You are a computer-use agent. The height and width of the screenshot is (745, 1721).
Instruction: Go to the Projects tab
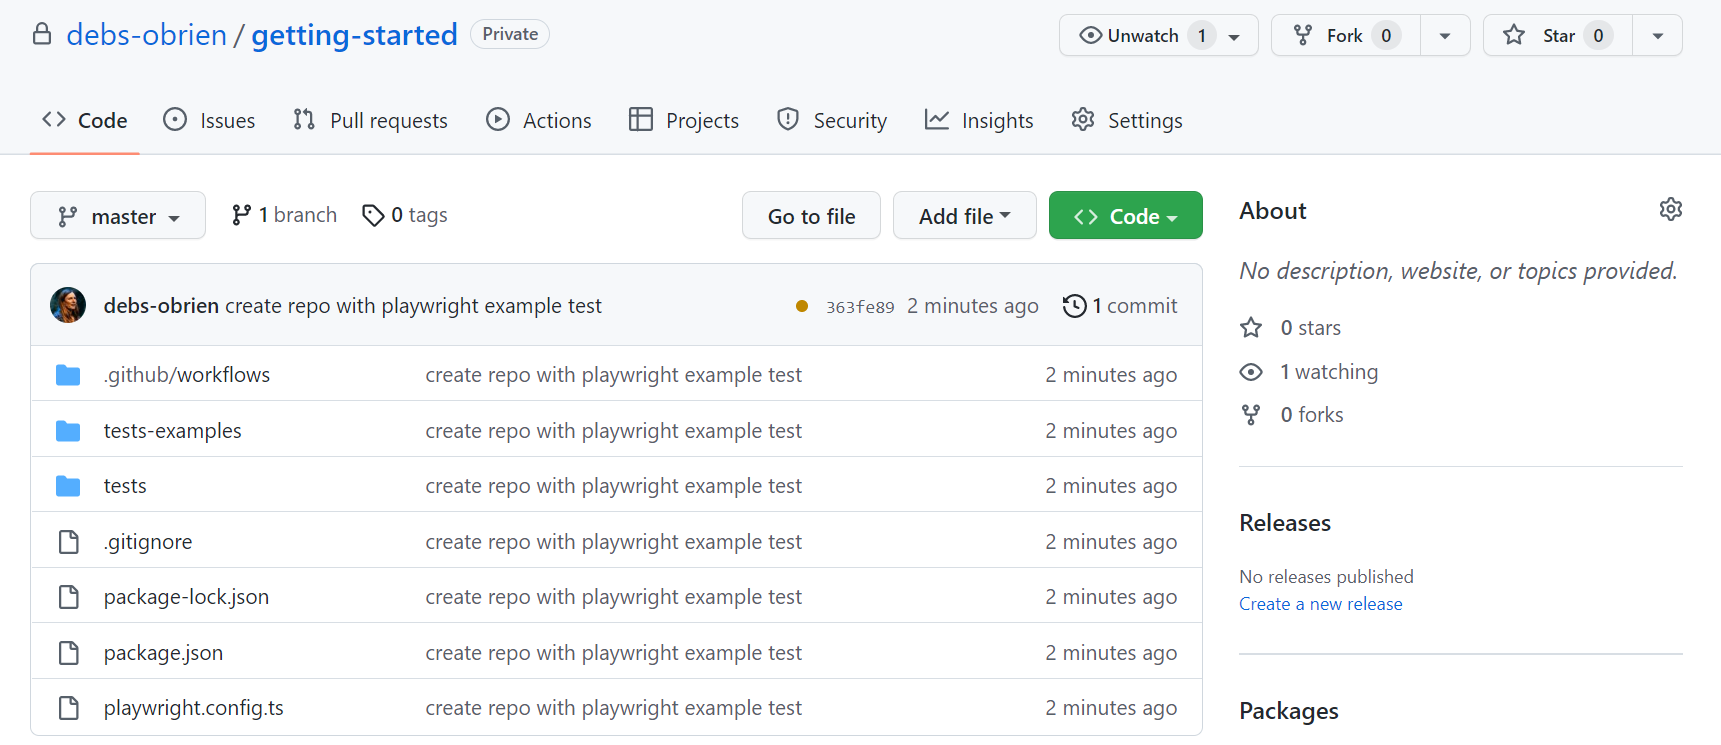684,120
